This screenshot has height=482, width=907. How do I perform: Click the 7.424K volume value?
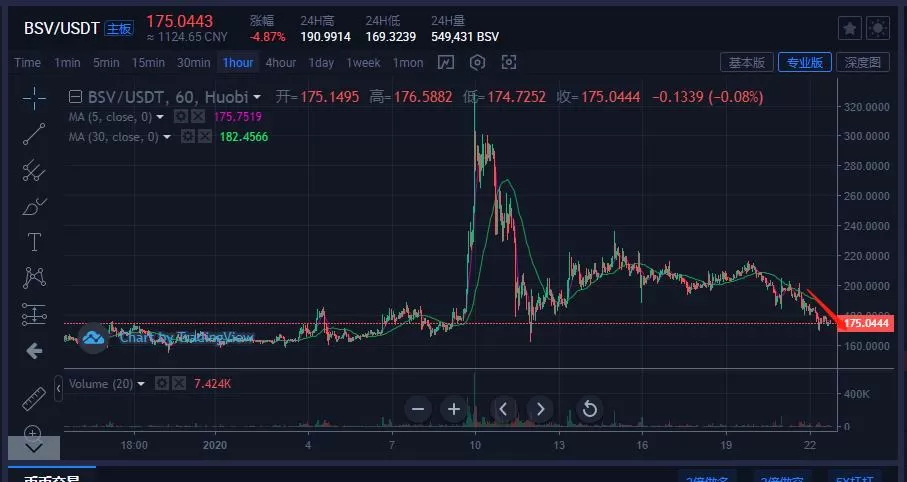[x=212, y=383]
